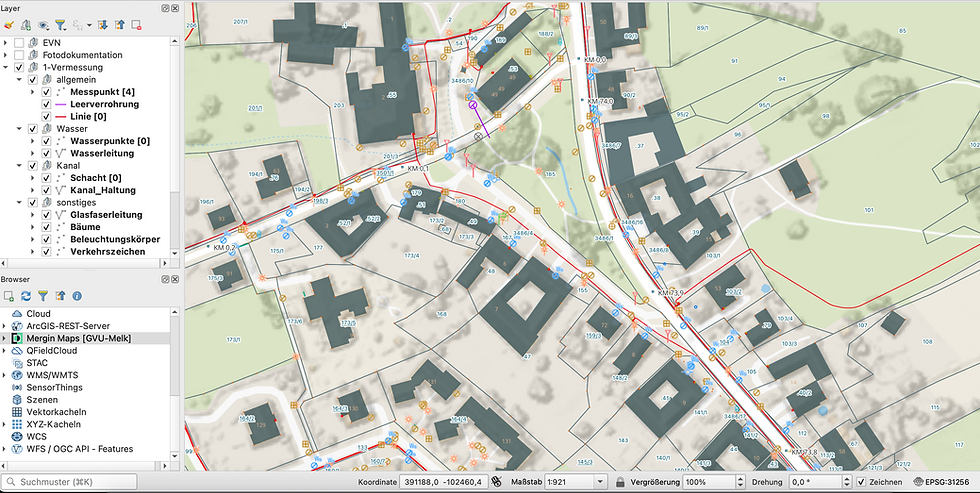
Task: Hide the Leerverrohrung layer
Action: [46, 104]
